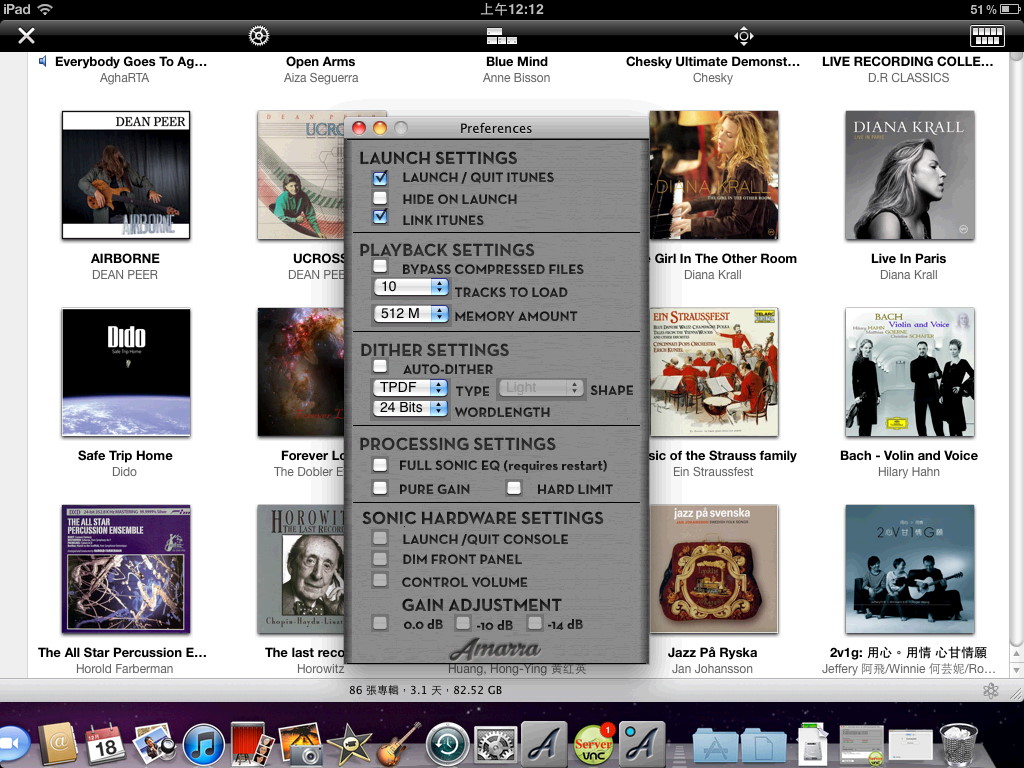Open iMovie star icon in the dock

click(349, 744)
